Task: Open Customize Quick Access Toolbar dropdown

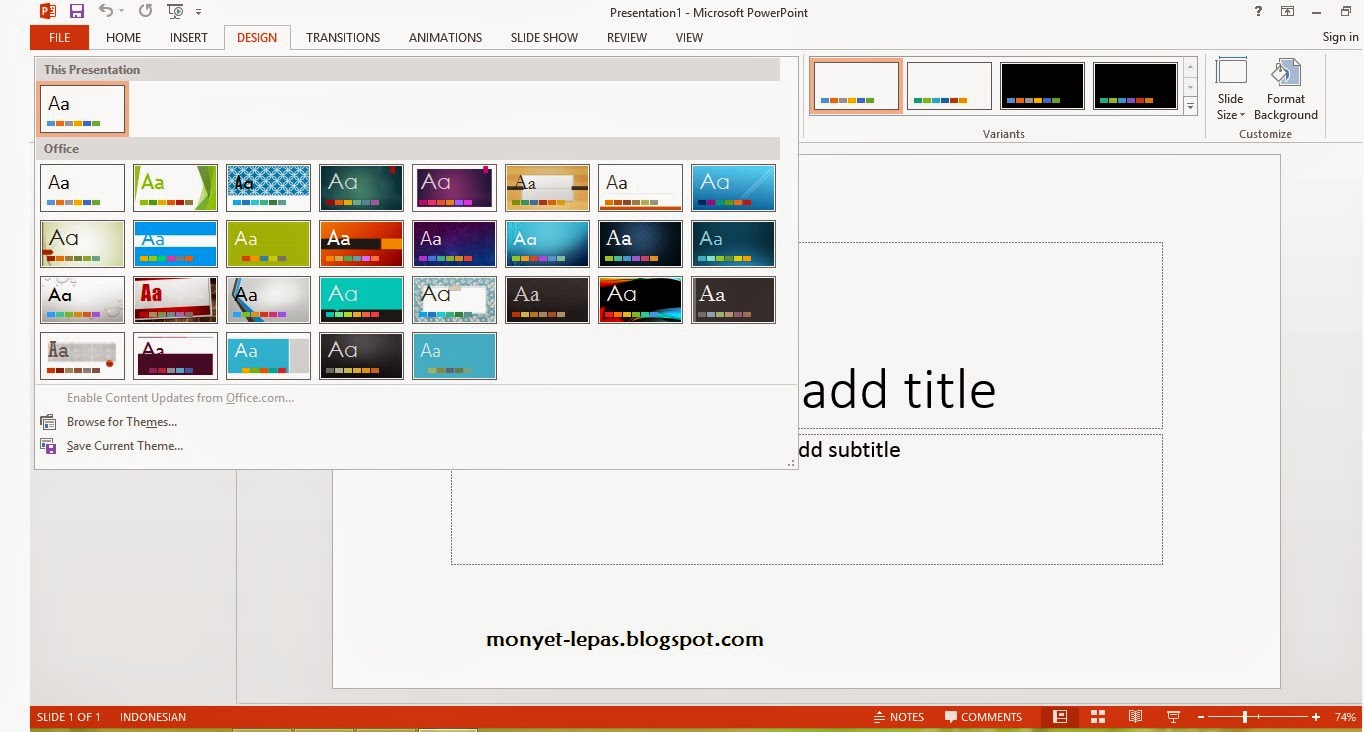Action: click(x=198, y=12)
